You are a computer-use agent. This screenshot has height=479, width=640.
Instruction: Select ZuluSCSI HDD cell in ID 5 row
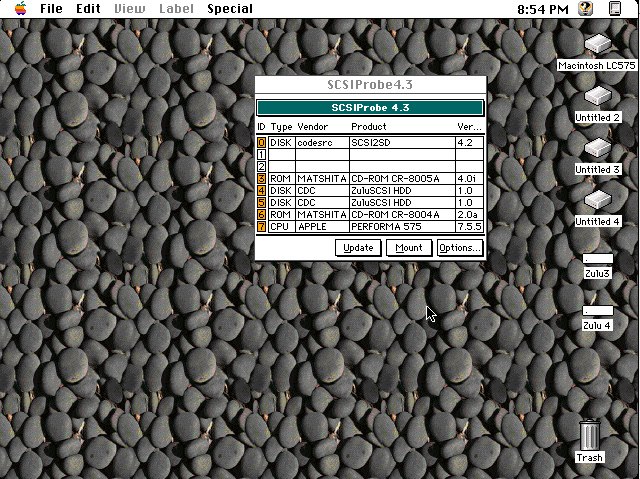pyautogui.click(x=402, y=202)
